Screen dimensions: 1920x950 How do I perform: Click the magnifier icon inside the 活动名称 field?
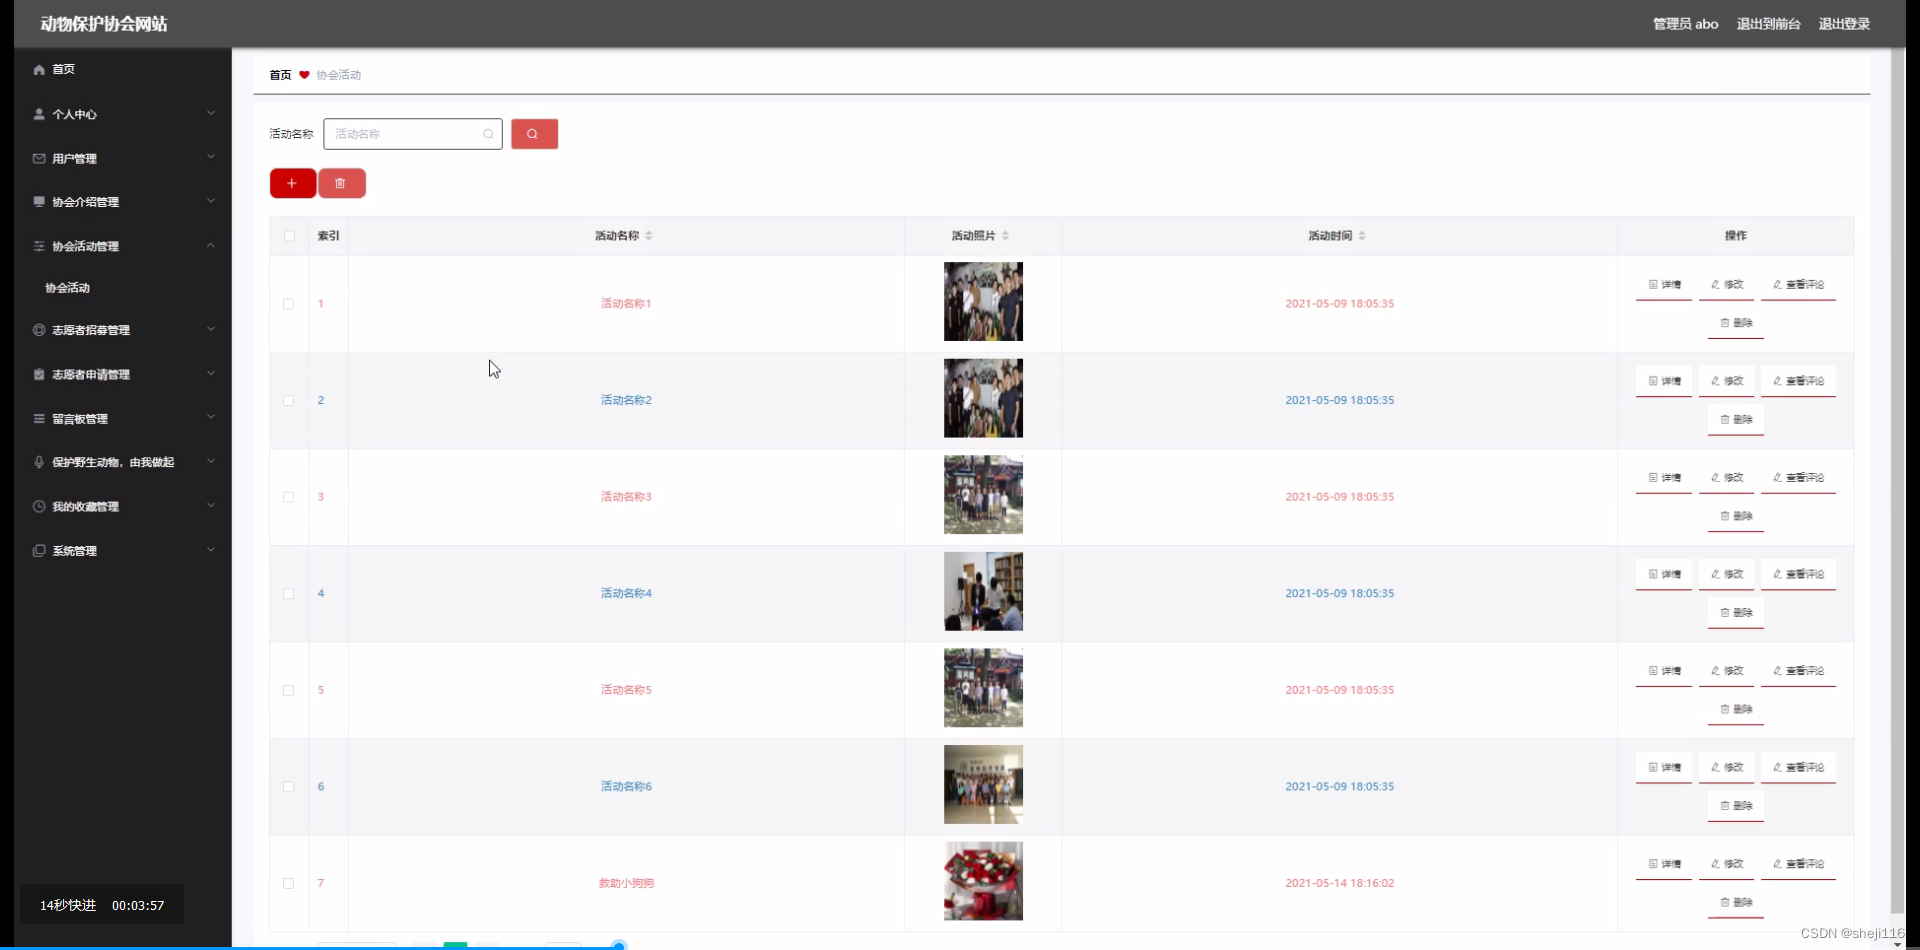coord(488,134)
